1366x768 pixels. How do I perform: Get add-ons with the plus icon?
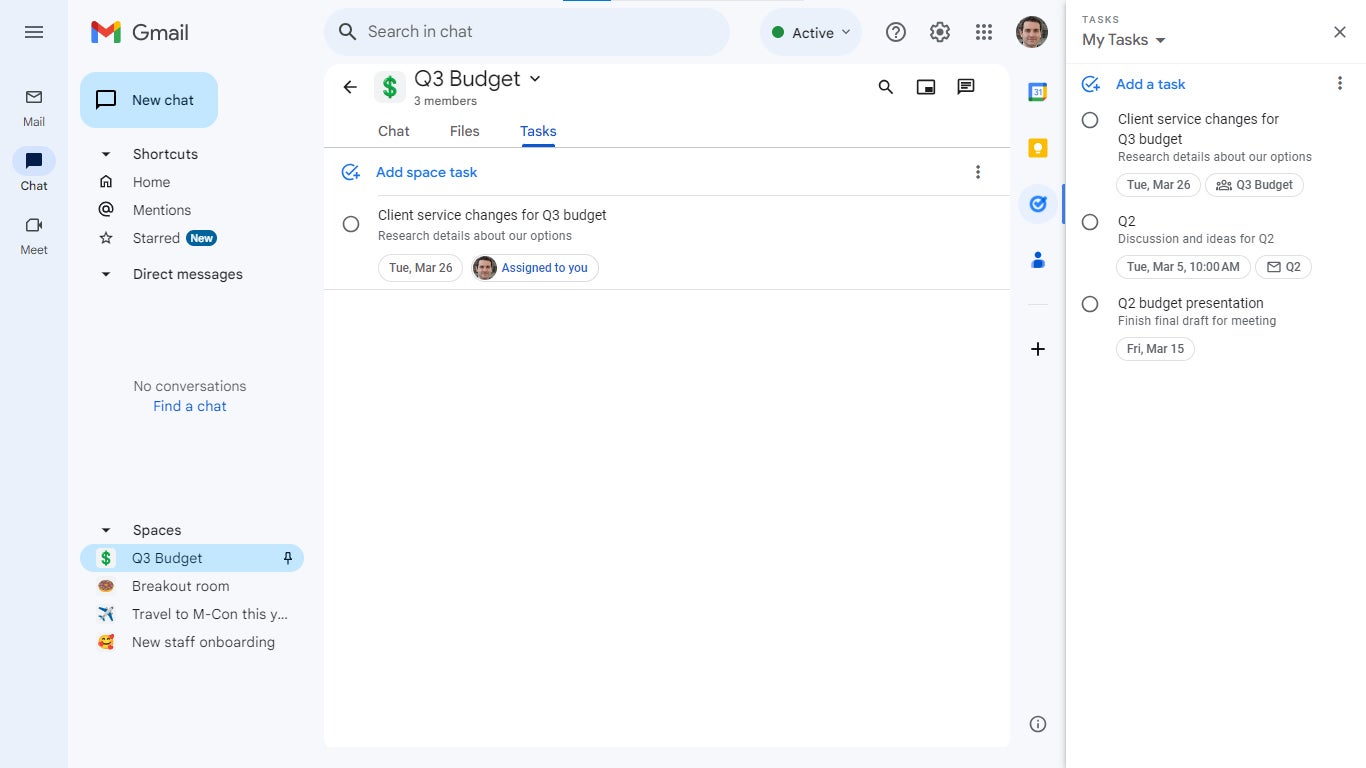1038,349
